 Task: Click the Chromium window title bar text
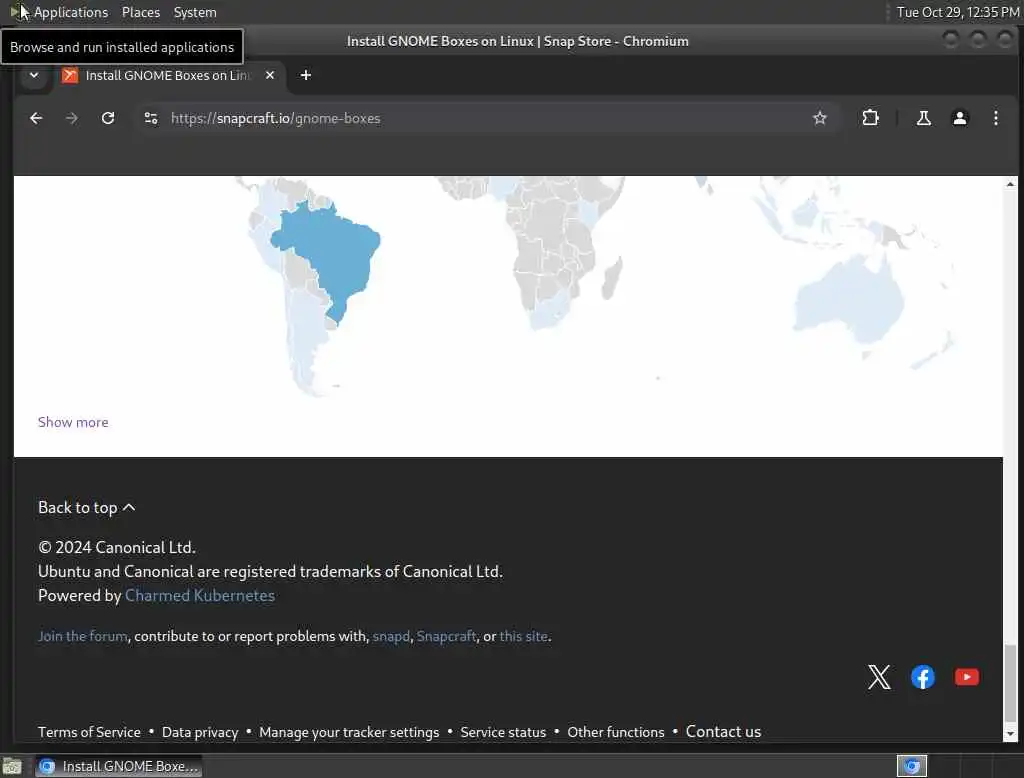pos(517,41)
